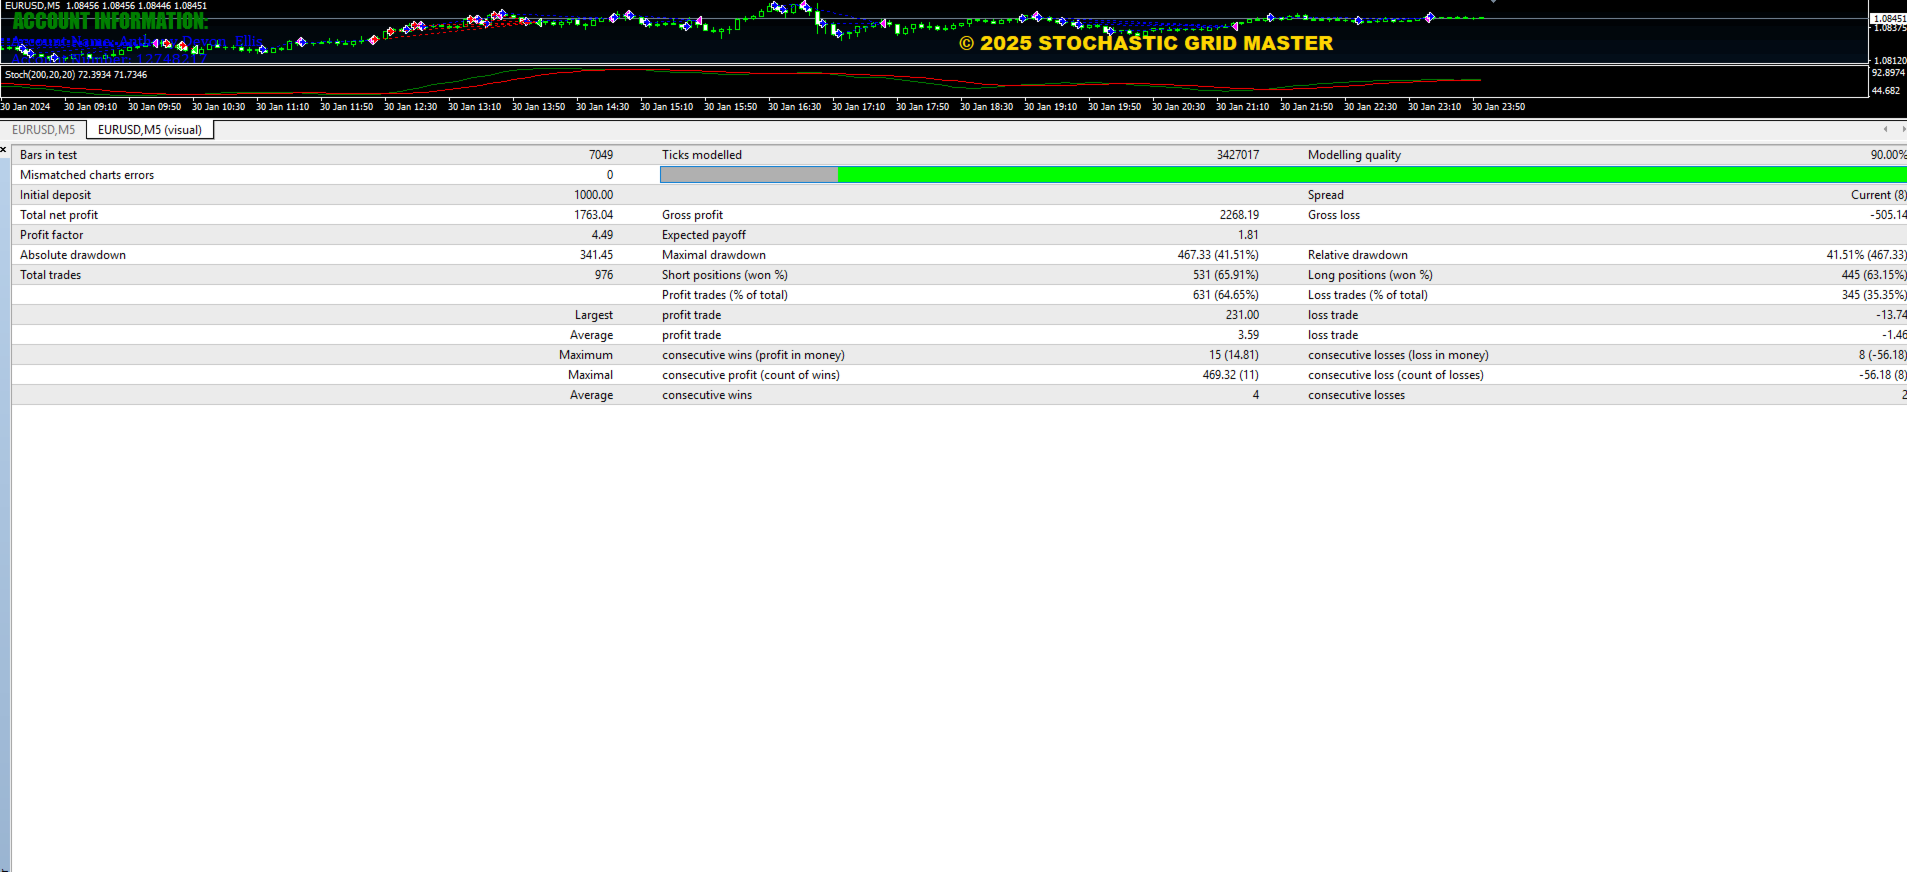Click the 30 Jan 23:50 time label
The height and width of the screenshot is (872, 1907).
click(x=1498, y=107)
